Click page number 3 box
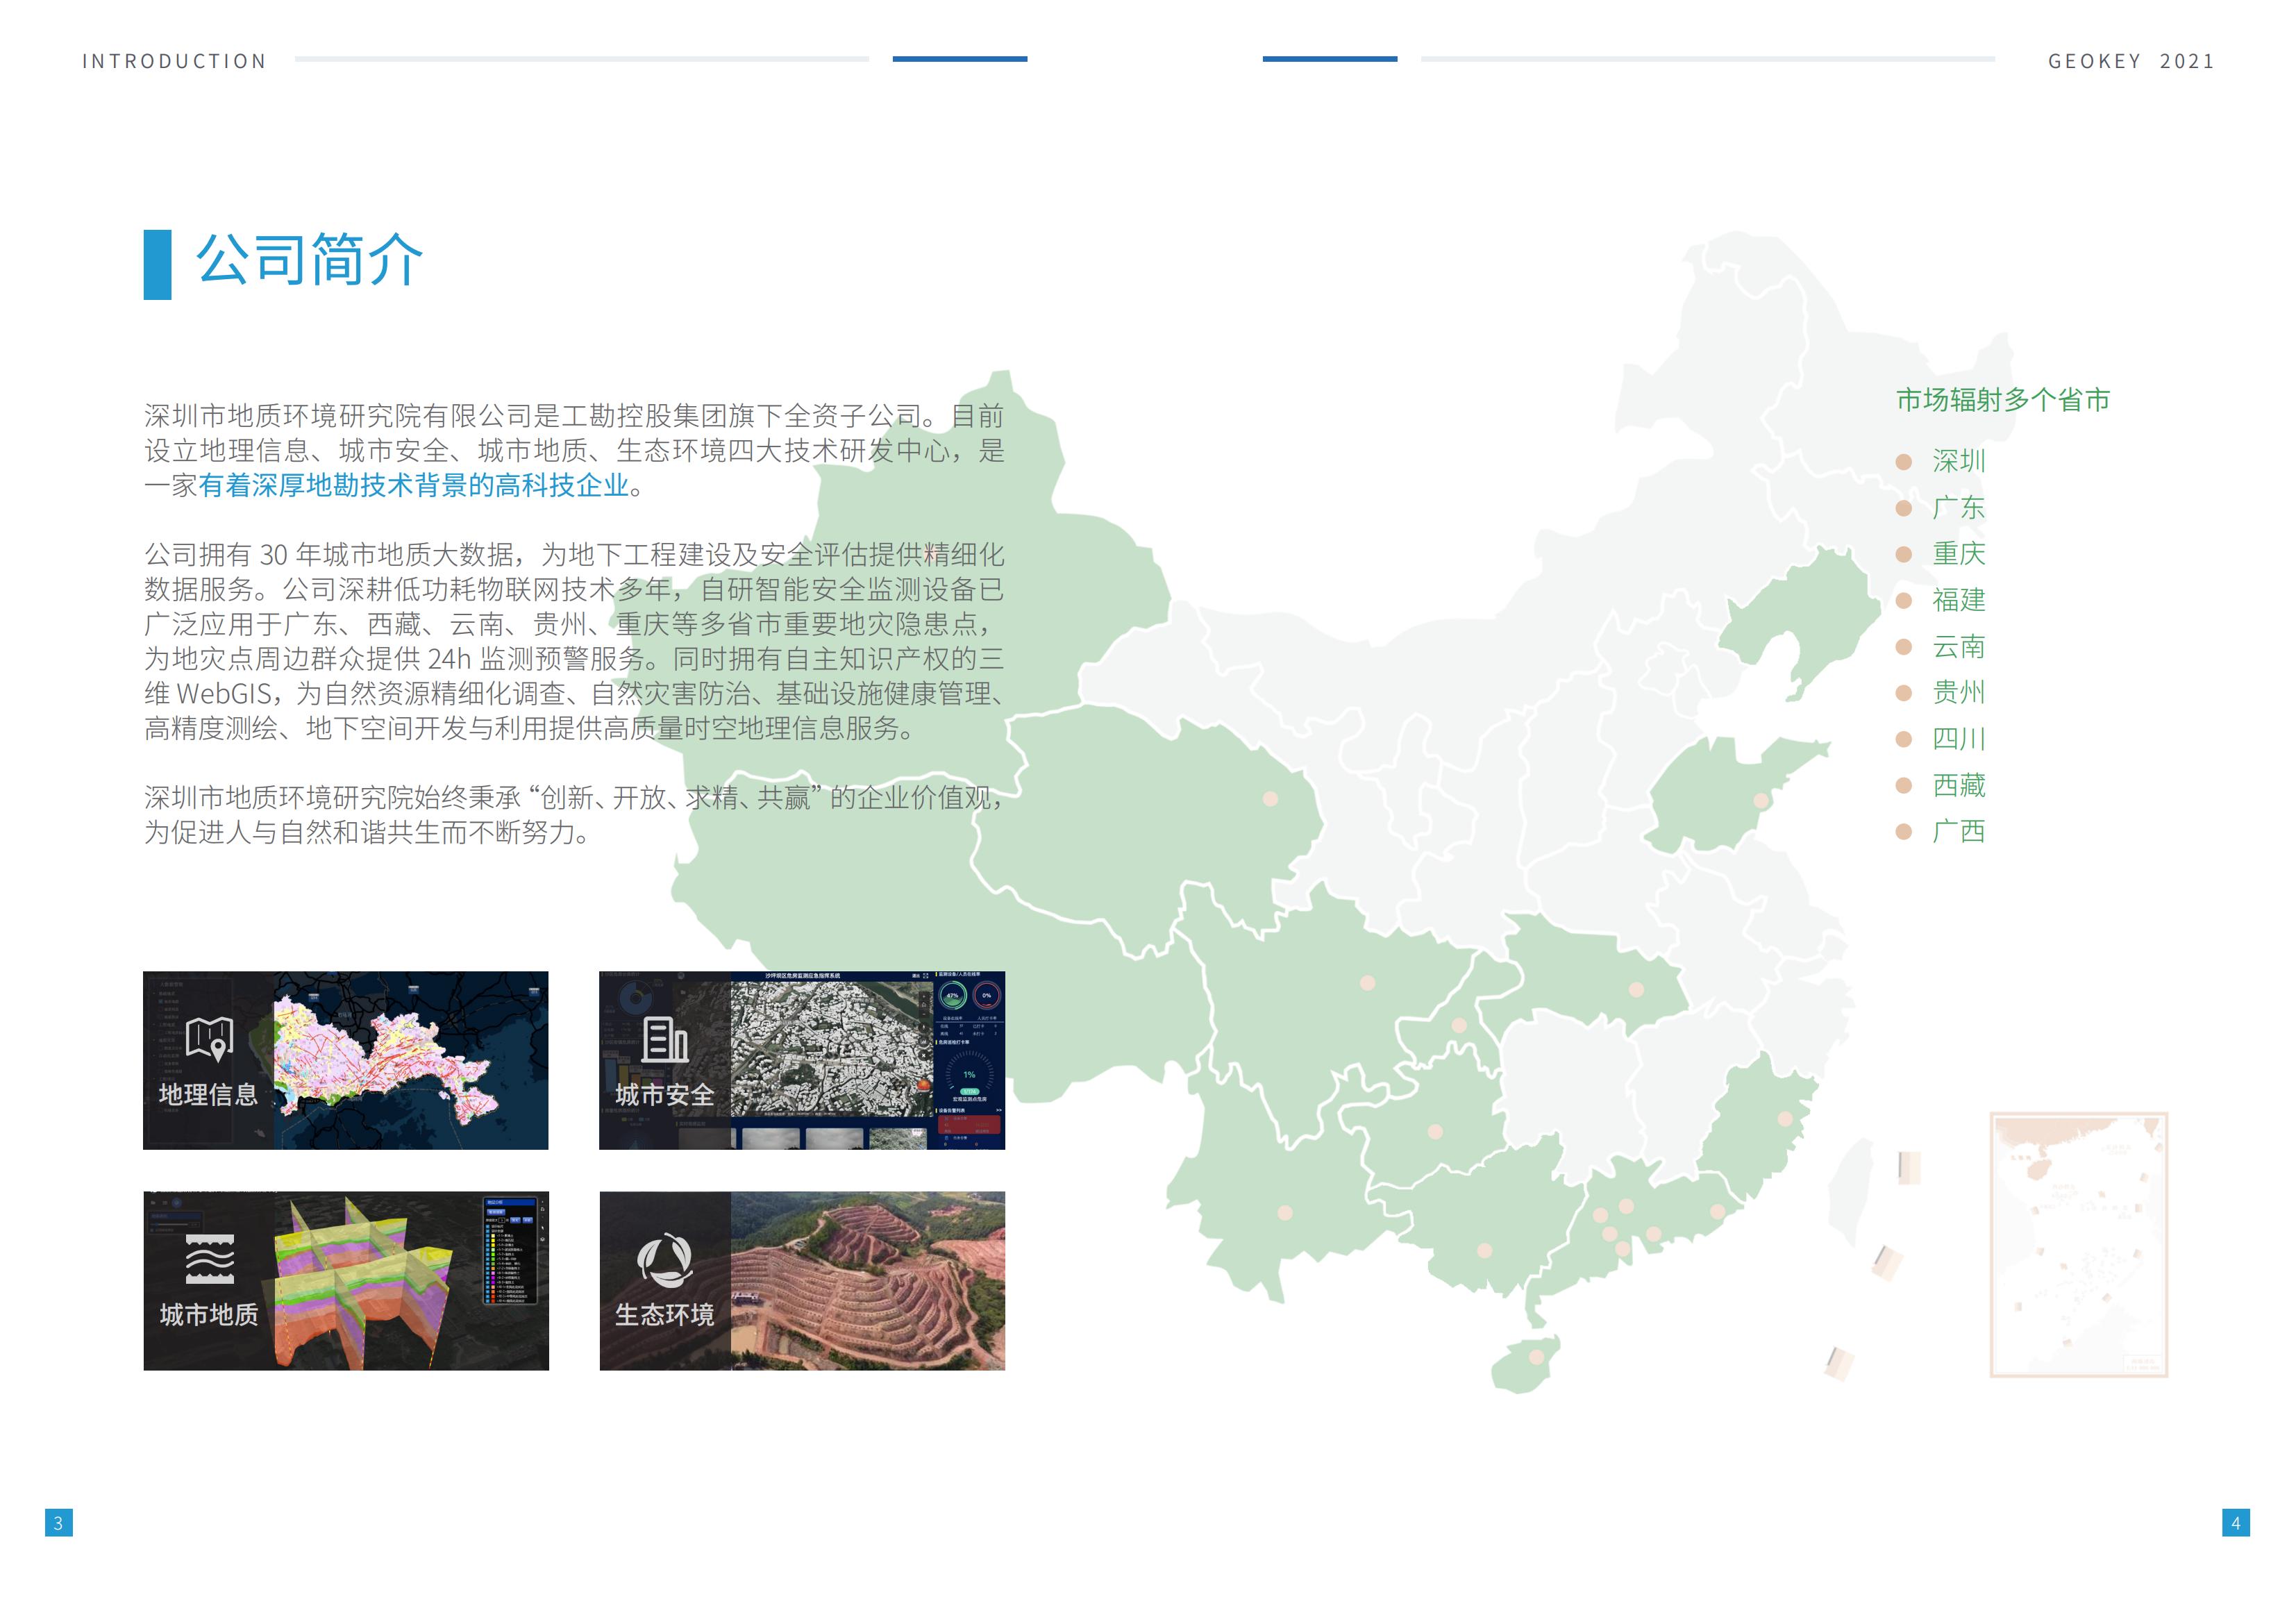Screen dimensions: 2296x1624 click(58, 1523)
